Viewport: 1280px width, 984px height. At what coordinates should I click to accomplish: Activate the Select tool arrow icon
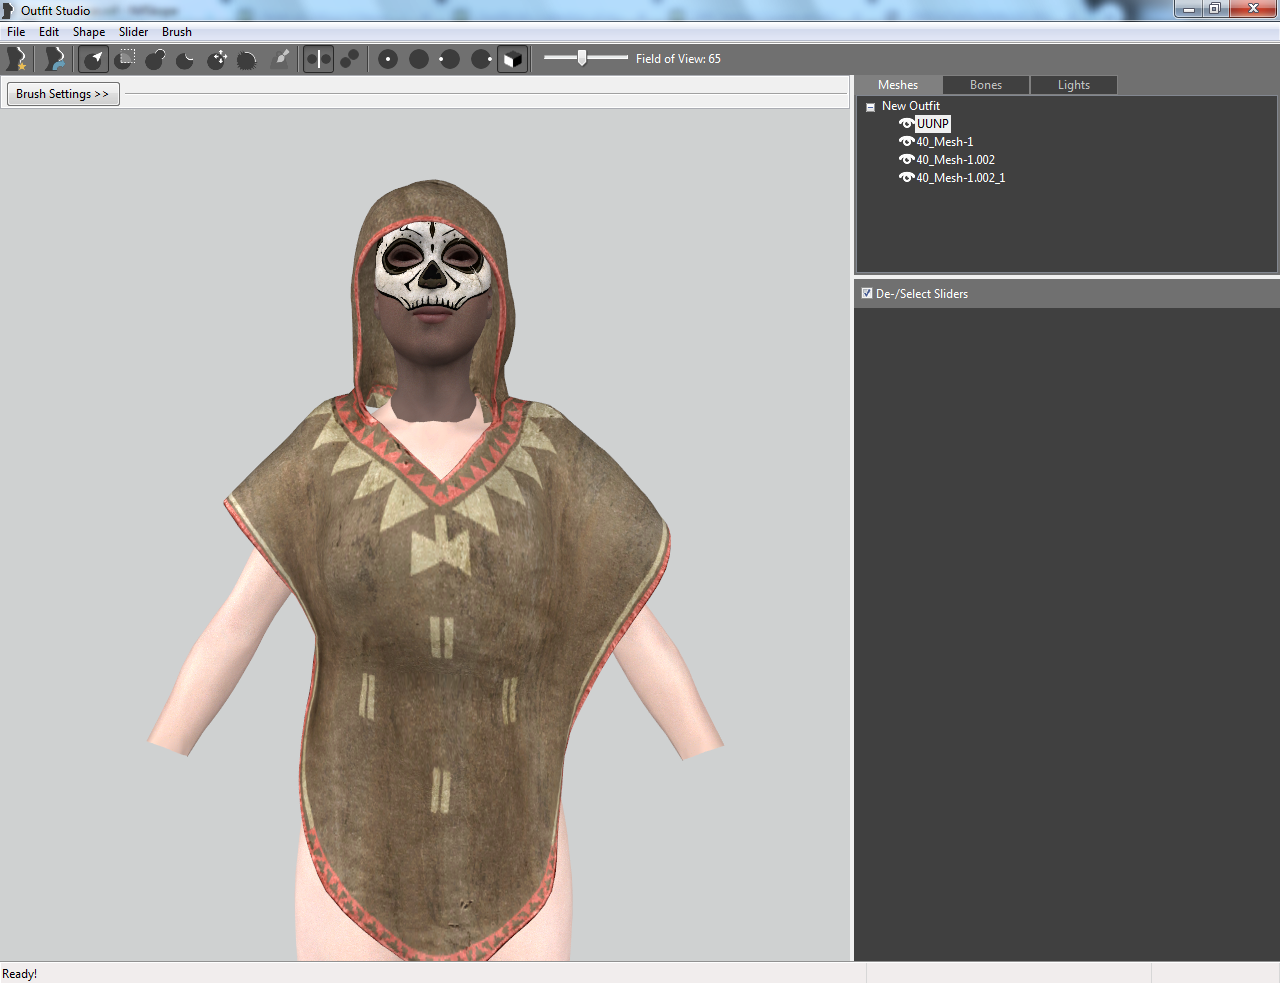(x=94, y=59)
